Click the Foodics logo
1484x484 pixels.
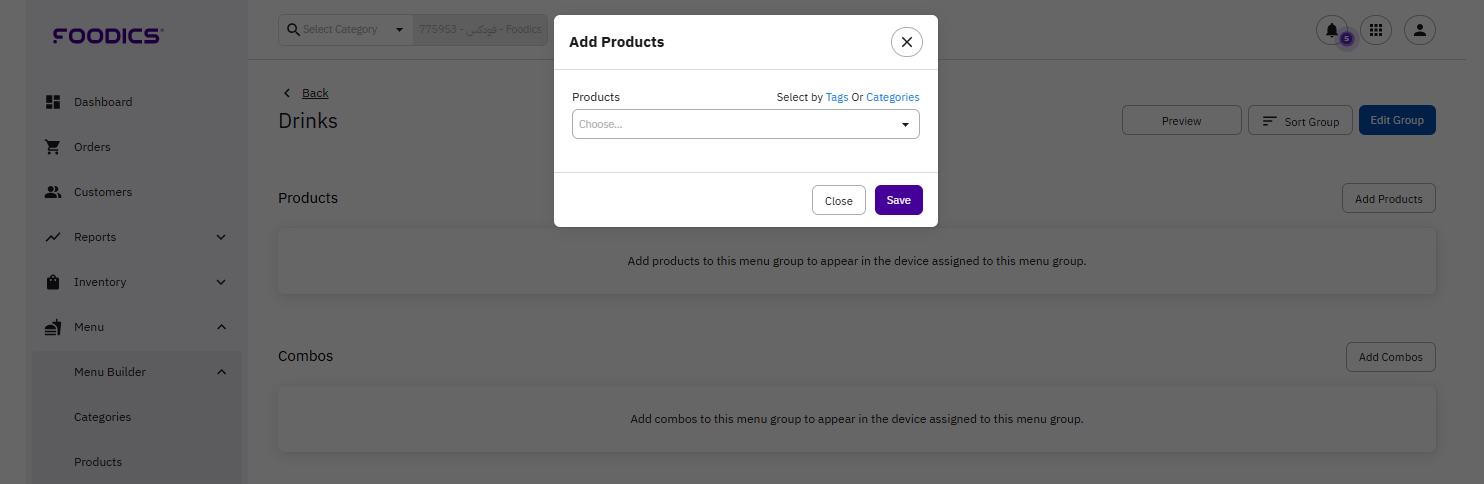107,36
